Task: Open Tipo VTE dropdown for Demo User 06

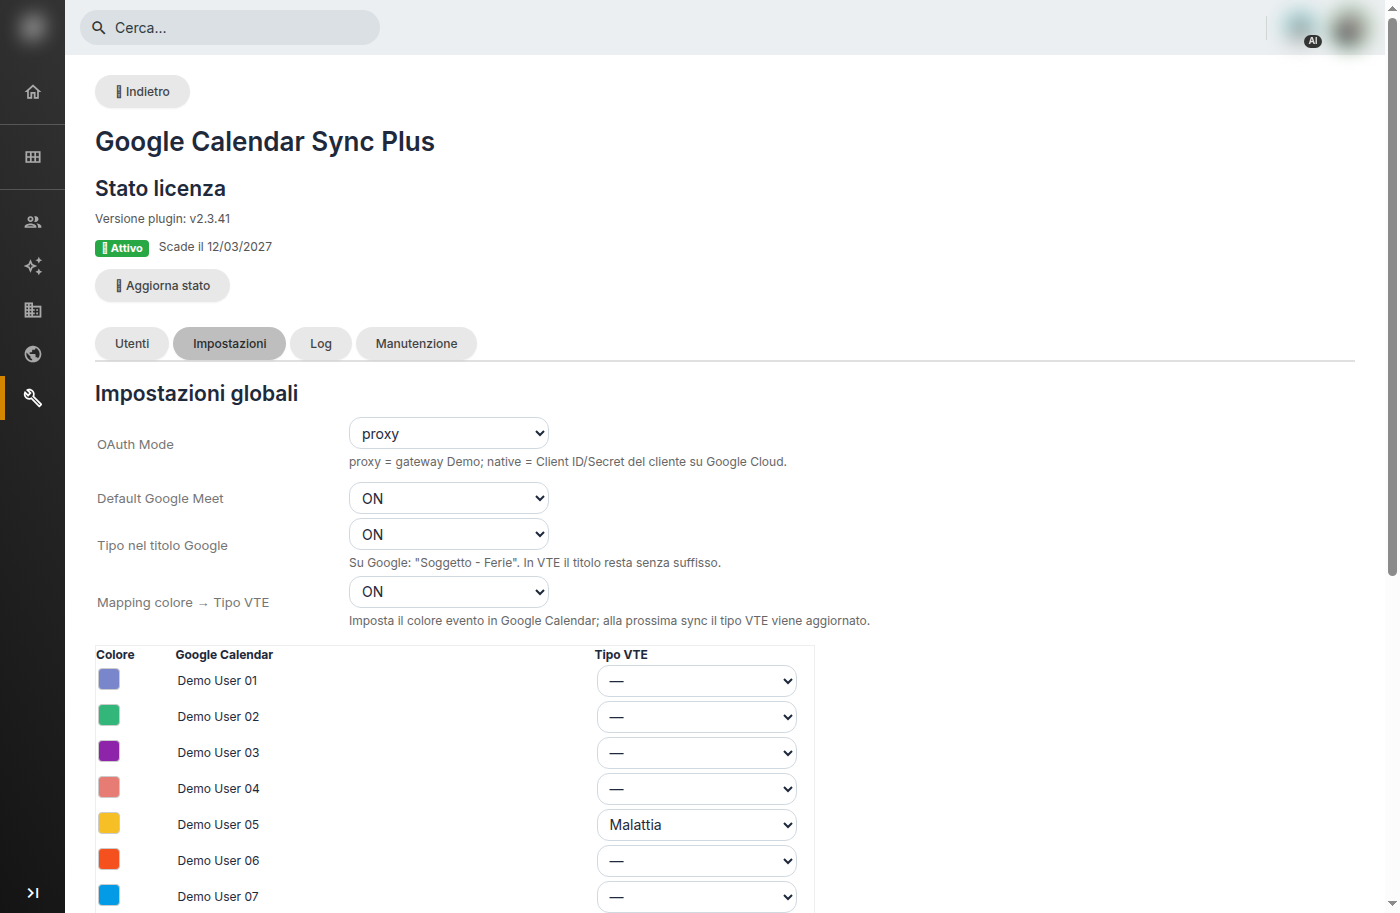Action: tap(697, 861)
